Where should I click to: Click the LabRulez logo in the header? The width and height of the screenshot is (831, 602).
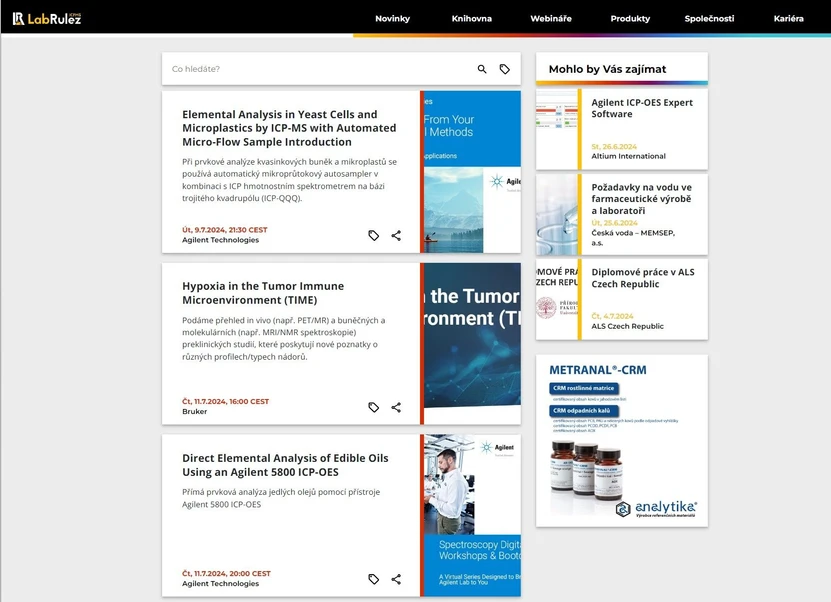coord(47,19)
